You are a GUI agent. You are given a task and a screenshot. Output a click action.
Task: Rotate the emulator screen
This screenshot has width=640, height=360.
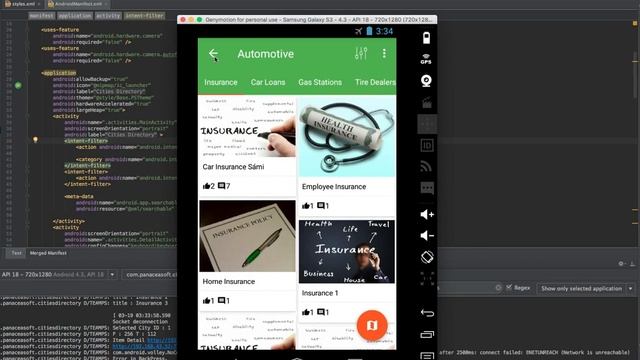(427, 257)
